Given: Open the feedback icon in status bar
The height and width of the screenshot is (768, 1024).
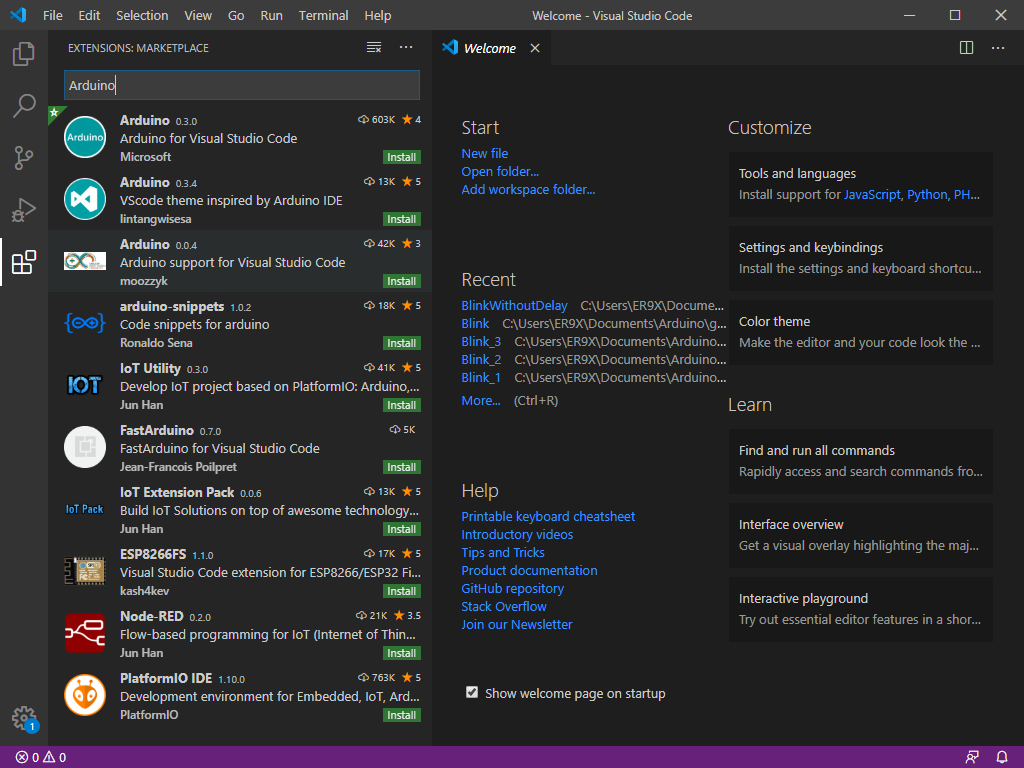Looking at the screenshot, I should click(972, 758).
